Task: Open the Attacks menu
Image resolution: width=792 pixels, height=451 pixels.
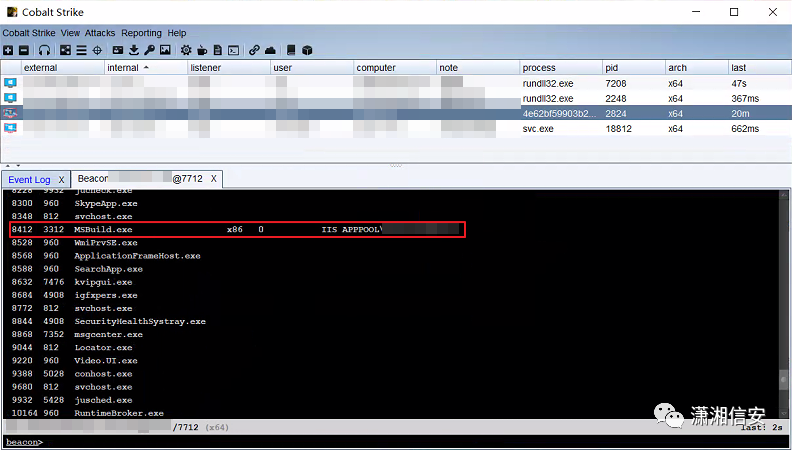Action: pos(100,33)
